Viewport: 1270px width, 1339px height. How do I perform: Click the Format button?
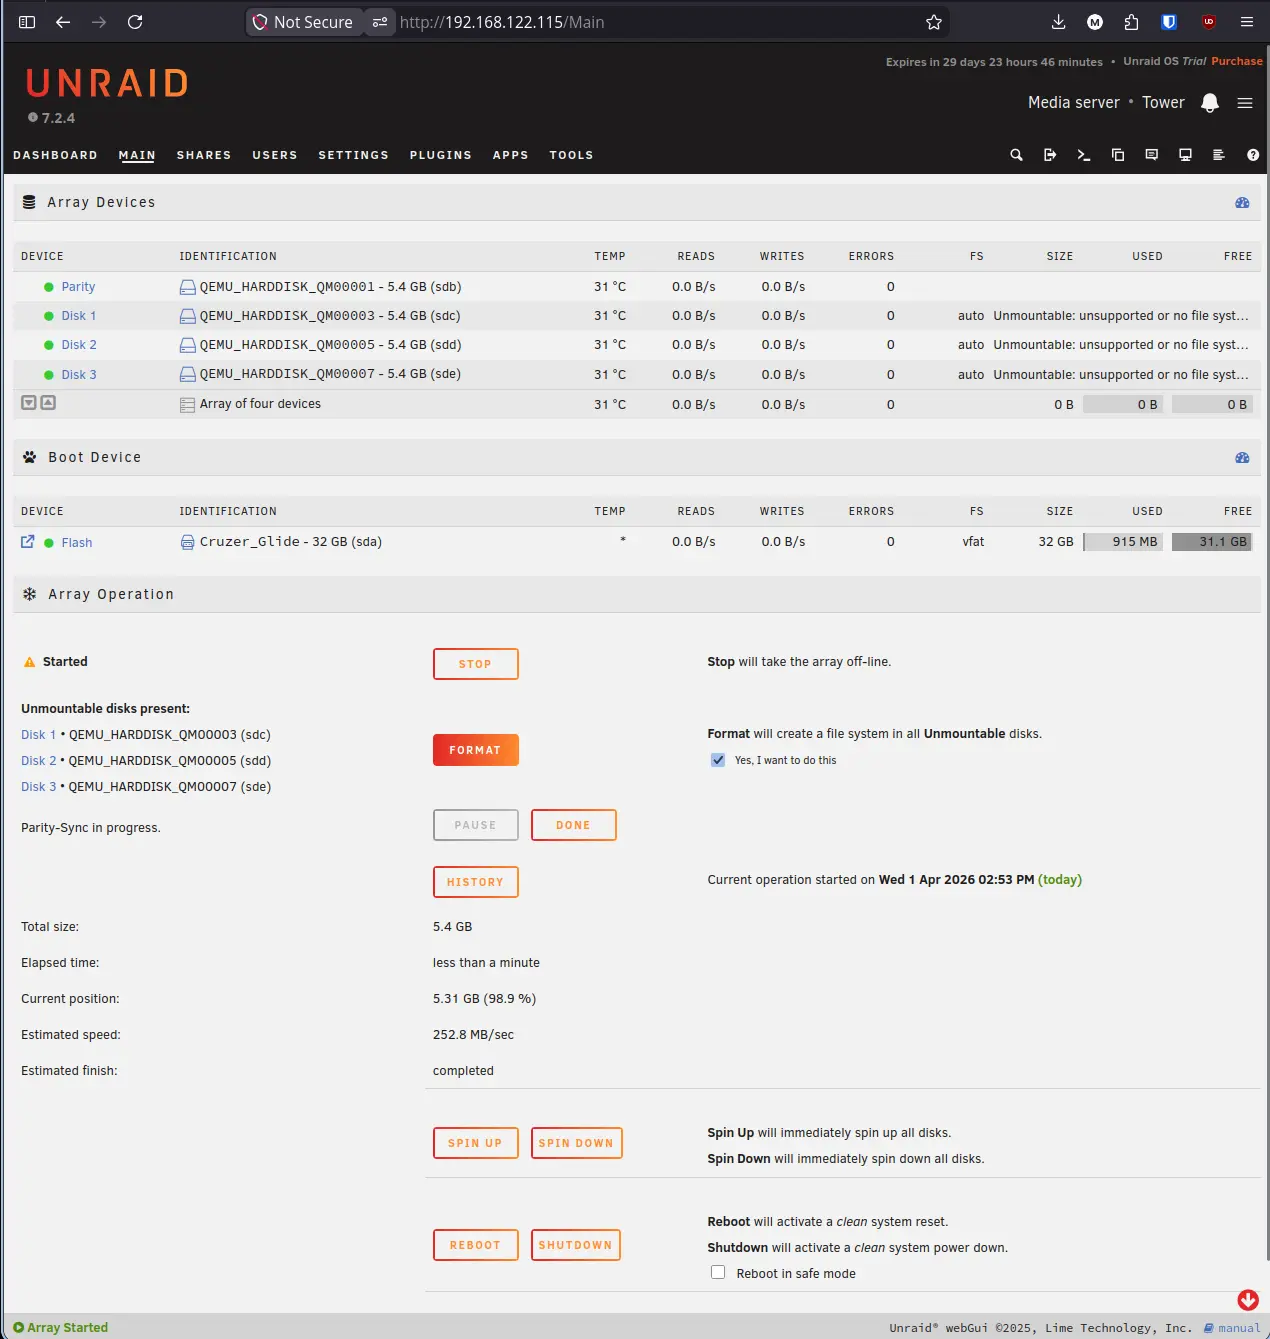coord(476,750)
